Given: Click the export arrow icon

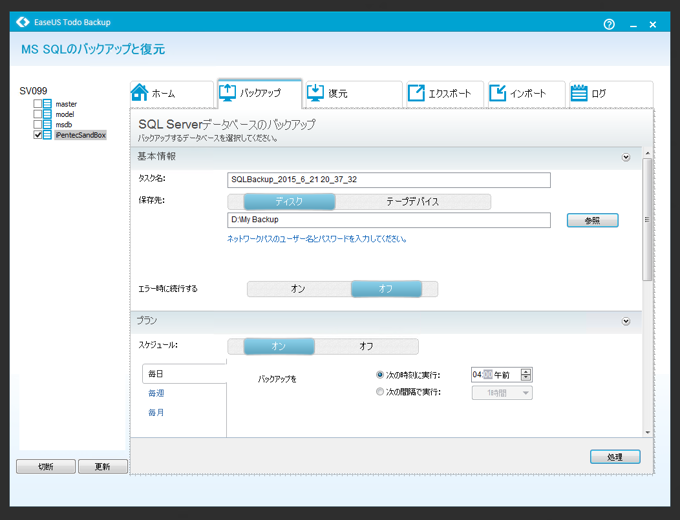Looking at the screenshot, I should click(416, 93).
